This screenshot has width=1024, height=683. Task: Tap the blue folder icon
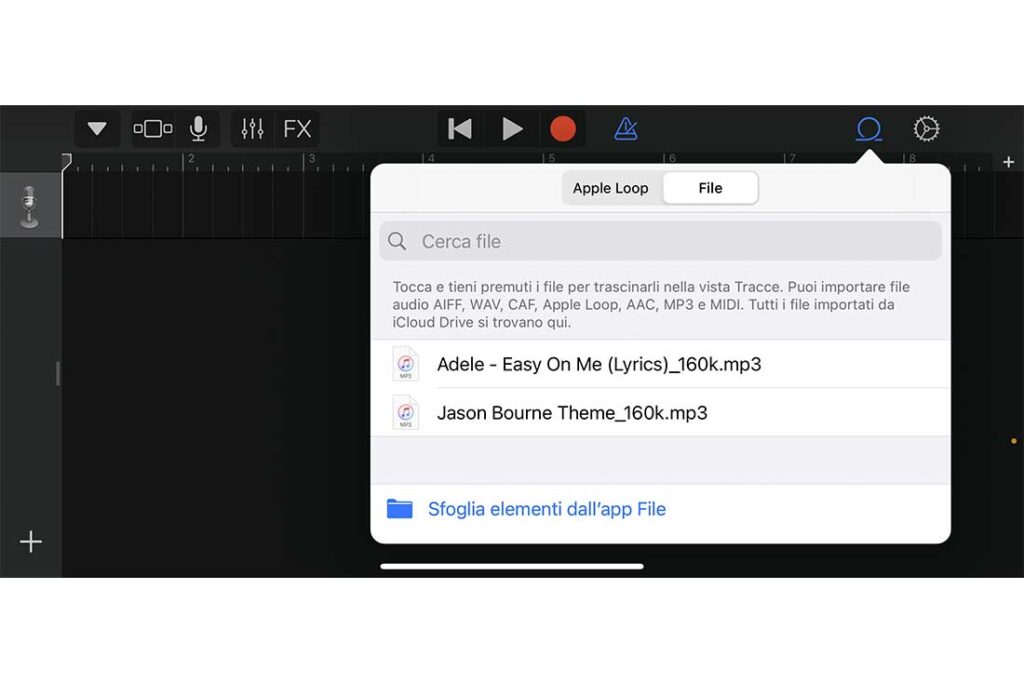coord(400,508)
